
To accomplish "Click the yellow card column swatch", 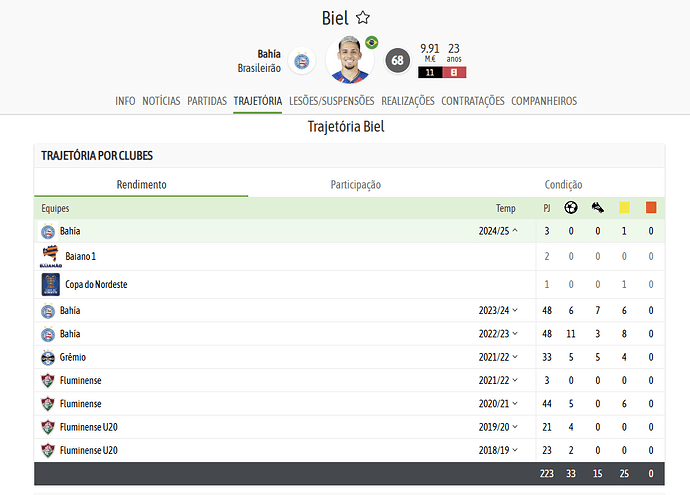I will 624,207.
